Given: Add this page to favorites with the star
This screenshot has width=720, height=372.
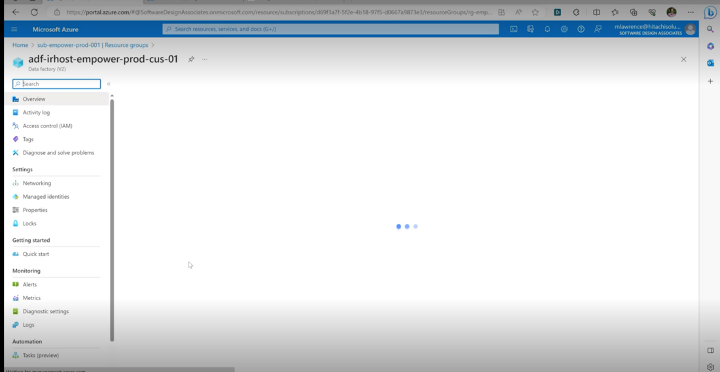Looking at the screenshot, I should click(535, 12).
